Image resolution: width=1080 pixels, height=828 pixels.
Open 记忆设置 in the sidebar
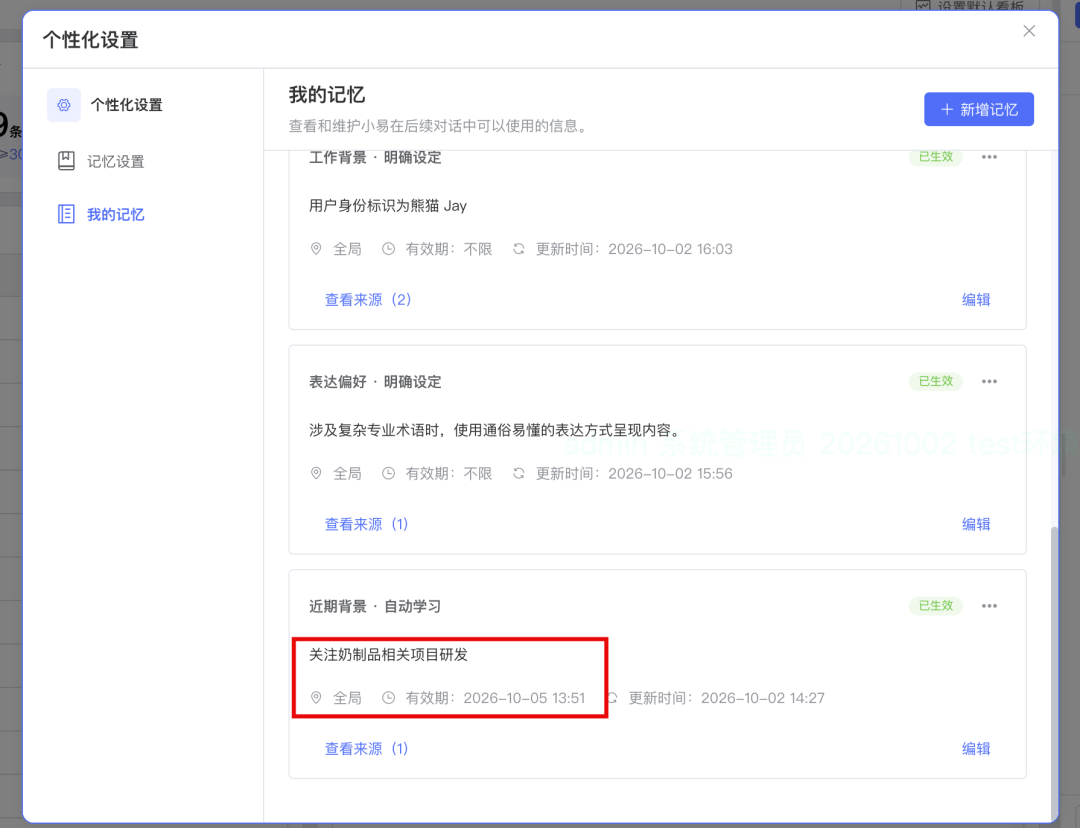(x=116, y=161)
